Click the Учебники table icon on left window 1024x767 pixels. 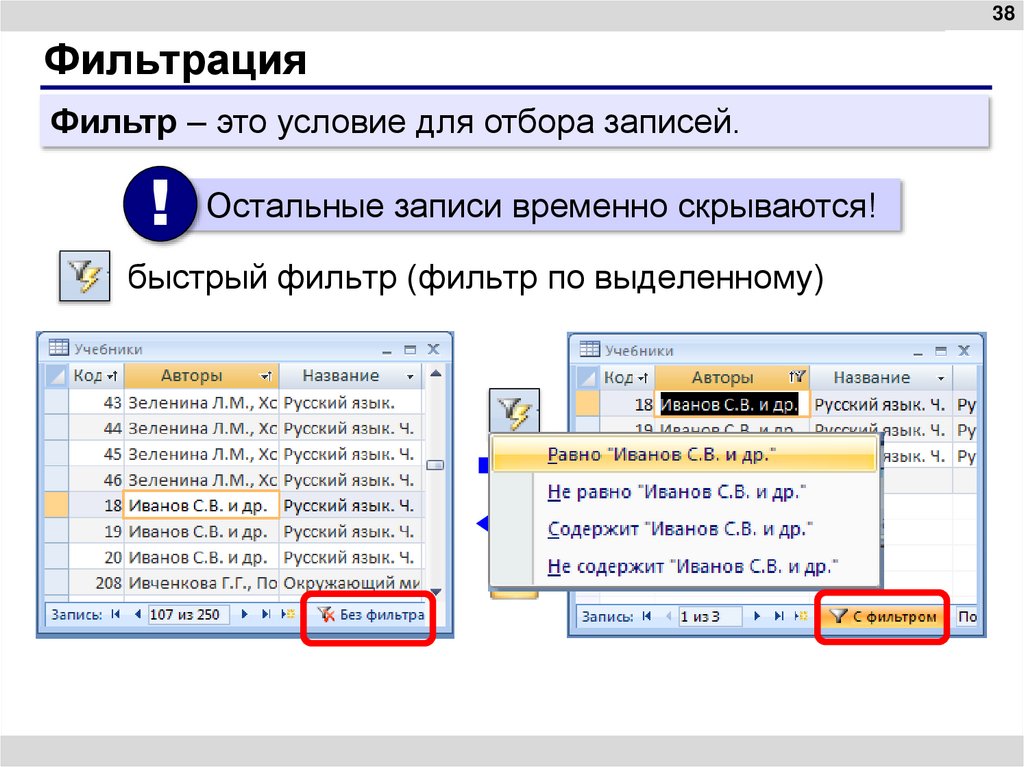tap(57, 348)
